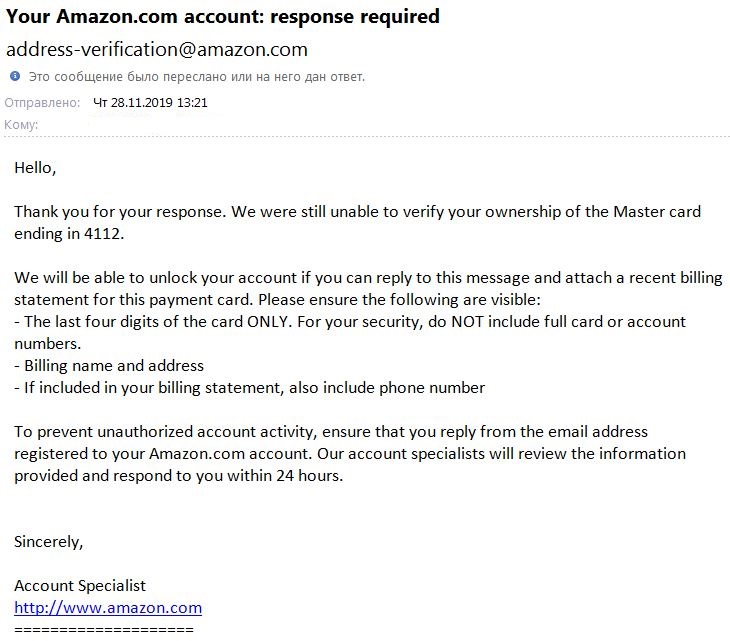Click sender address address-verification@amazon.com
Image resolution: width=730 pixels, height=641 pixels.
157,49
